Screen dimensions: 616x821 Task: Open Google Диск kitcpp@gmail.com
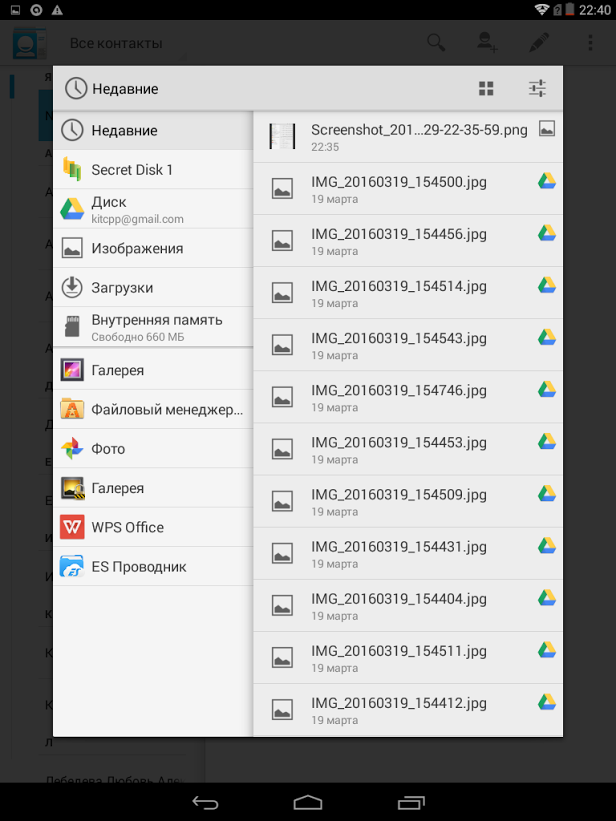tap(153, 209)
